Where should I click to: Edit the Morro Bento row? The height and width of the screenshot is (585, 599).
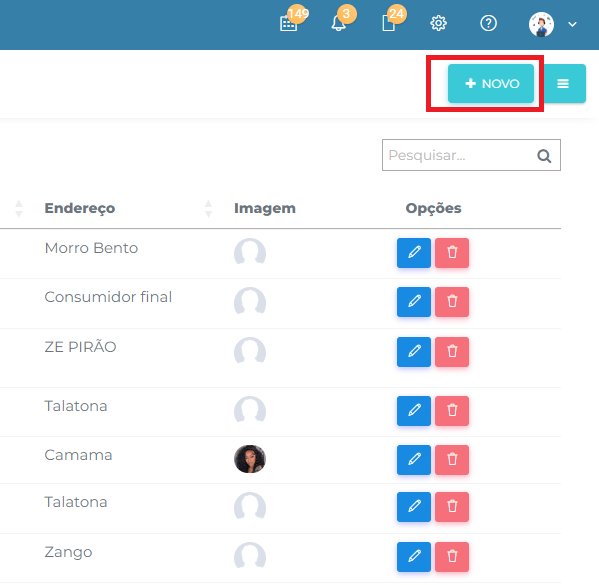click(x=414, y=253)
